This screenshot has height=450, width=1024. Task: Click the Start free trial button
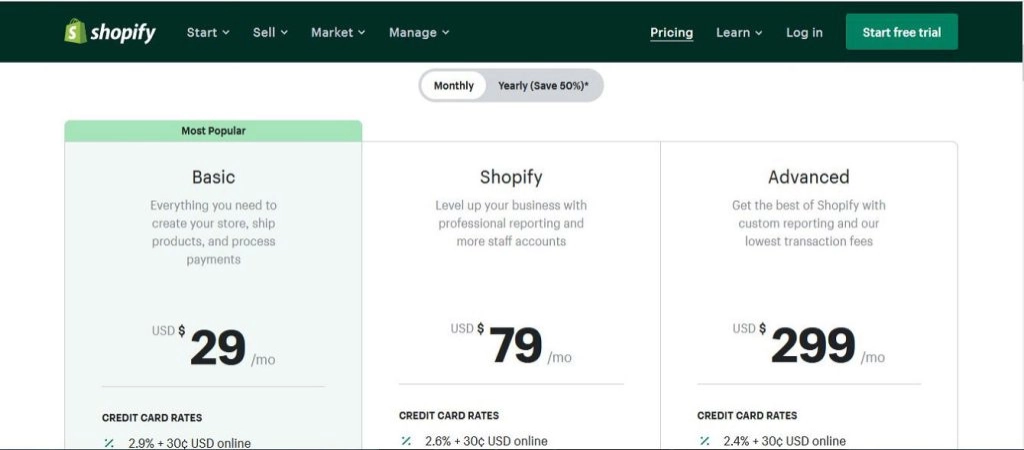(901, 32)
